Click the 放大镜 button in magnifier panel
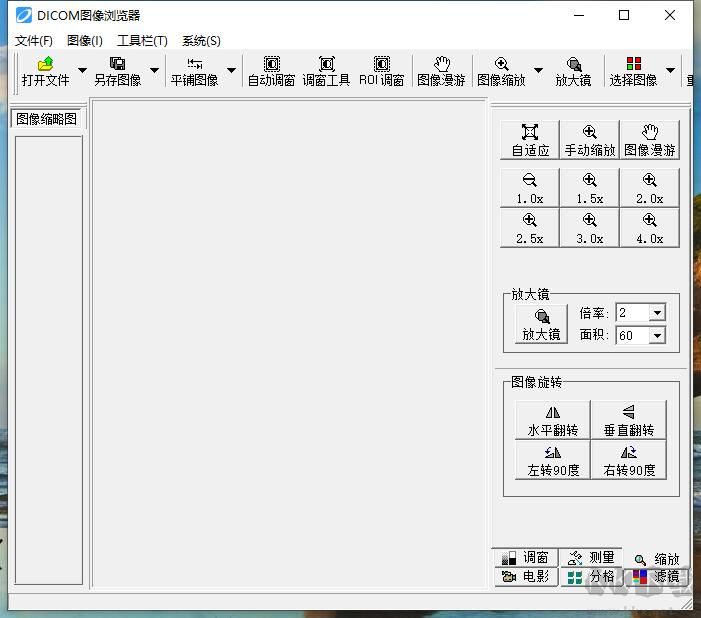Screen dimensions: 701x618 (x=541, y=325)
